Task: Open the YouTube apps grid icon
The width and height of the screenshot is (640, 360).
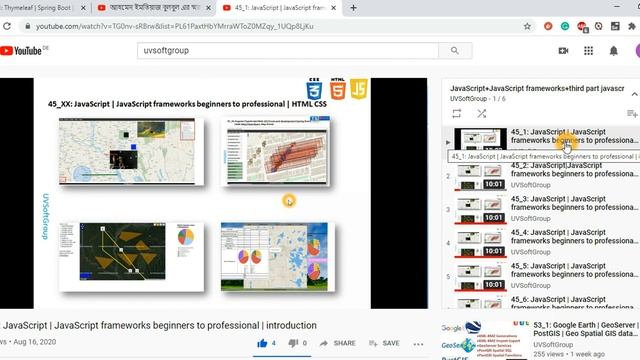Action: pyautogui.click(x=588, y=51)
